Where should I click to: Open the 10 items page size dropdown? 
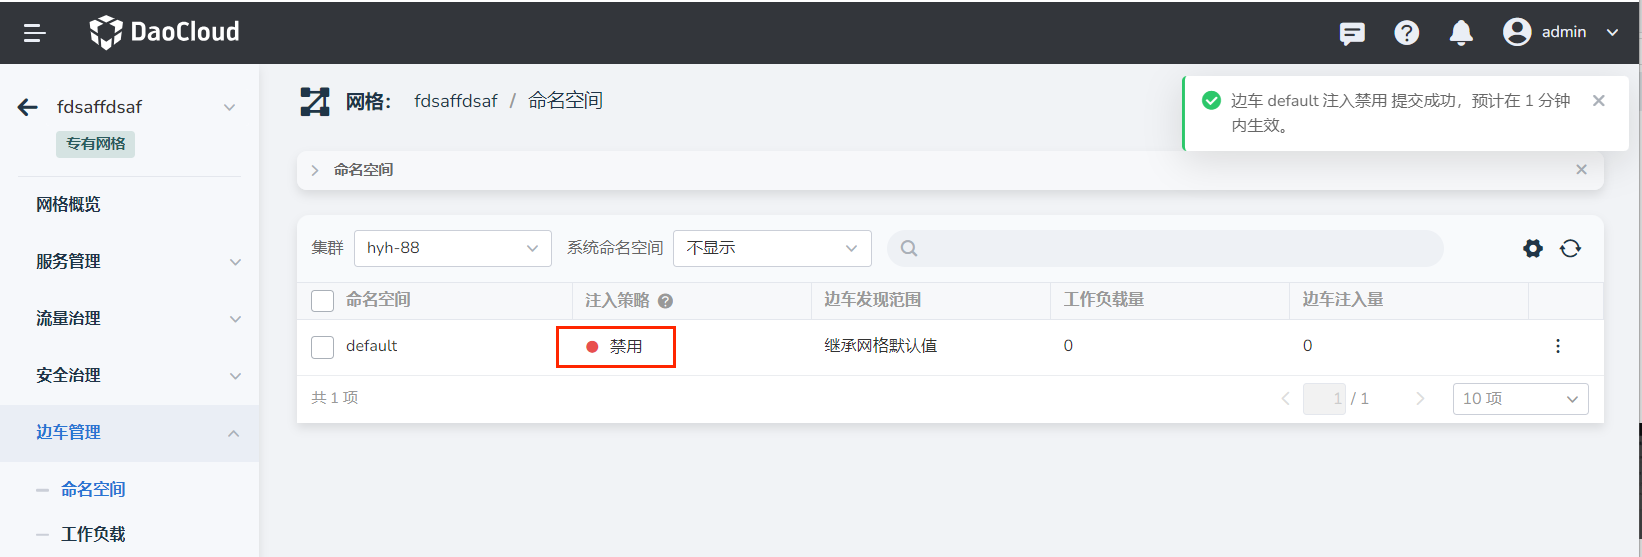tap(1519, 399)
